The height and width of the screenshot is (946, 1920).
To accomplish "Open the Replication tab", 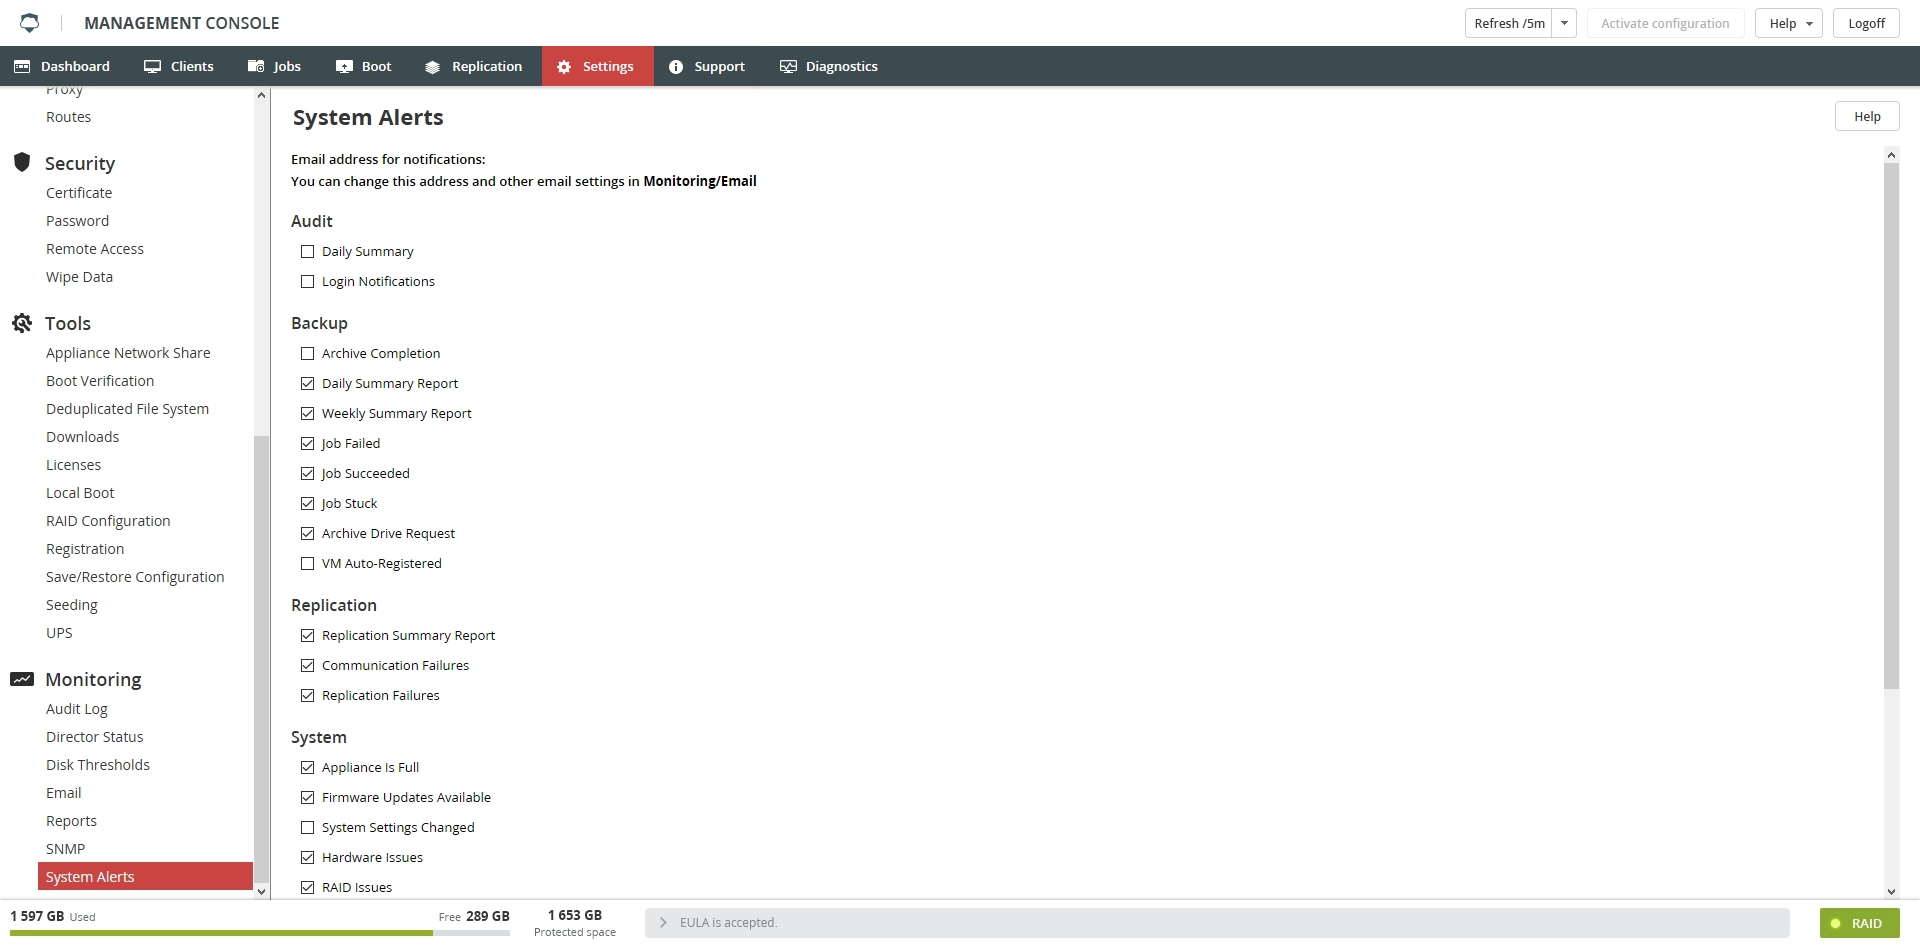I will pyautogui.click(x=474, y=66).
